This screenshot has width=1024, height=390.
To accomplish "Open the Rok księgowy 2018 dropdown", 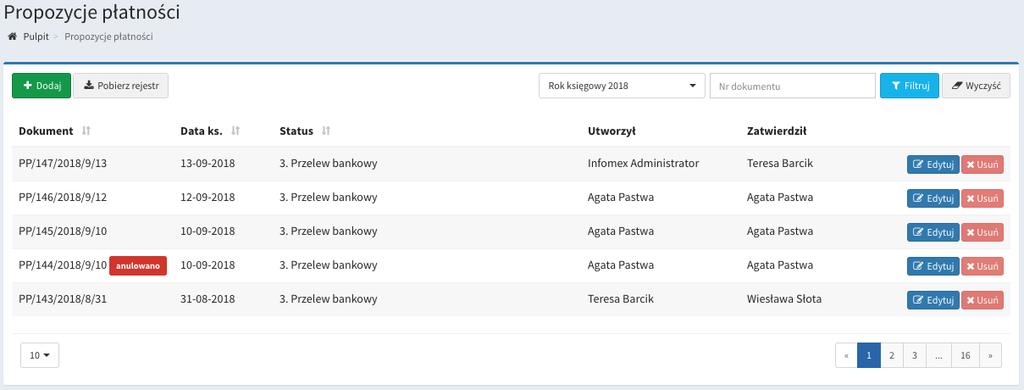I will coord(622,86).
